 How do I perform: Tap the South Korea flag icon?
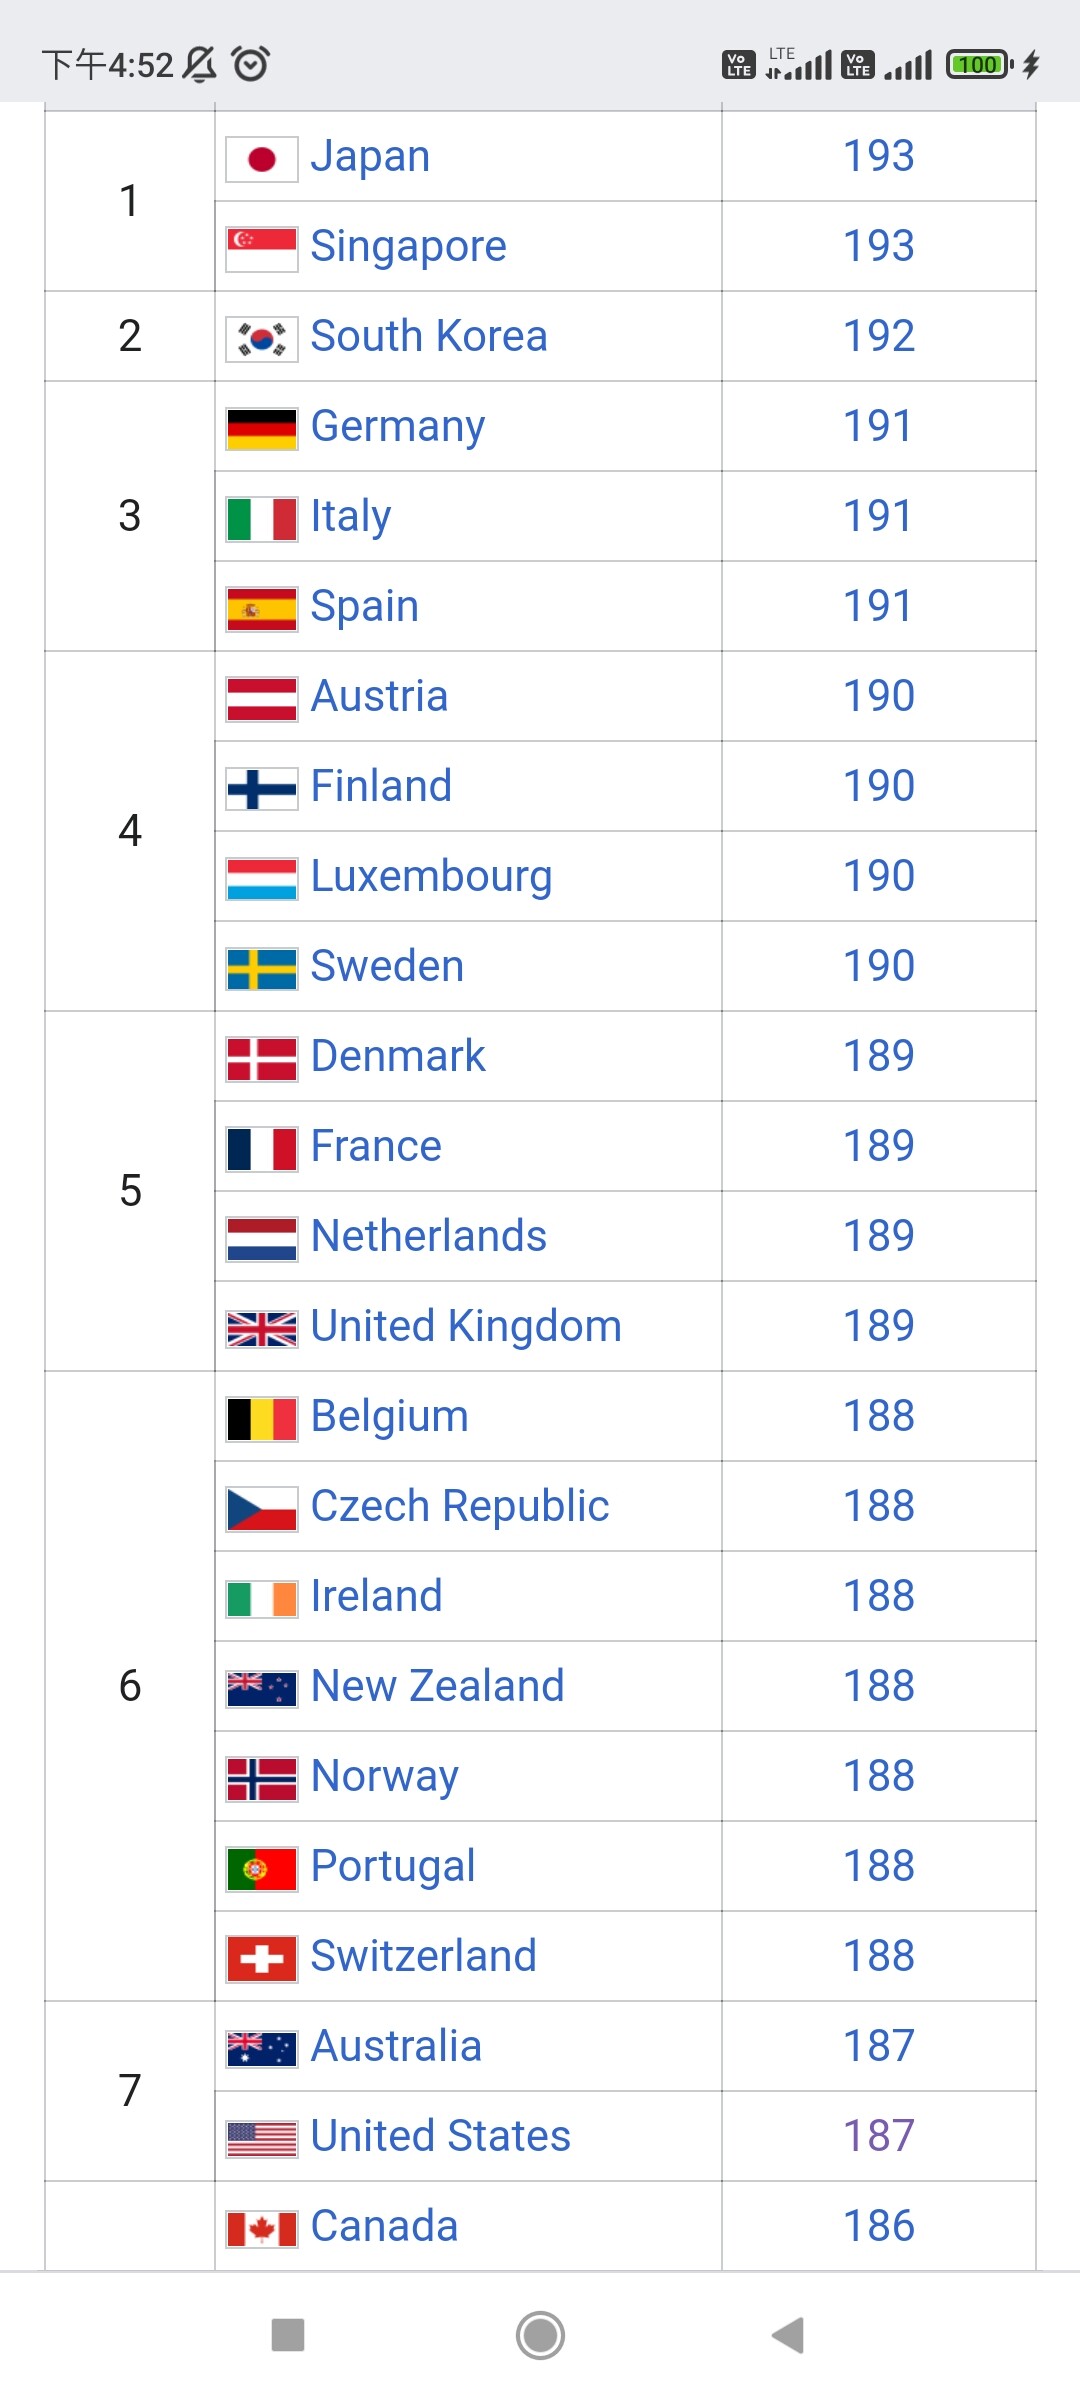click(262, 339)
